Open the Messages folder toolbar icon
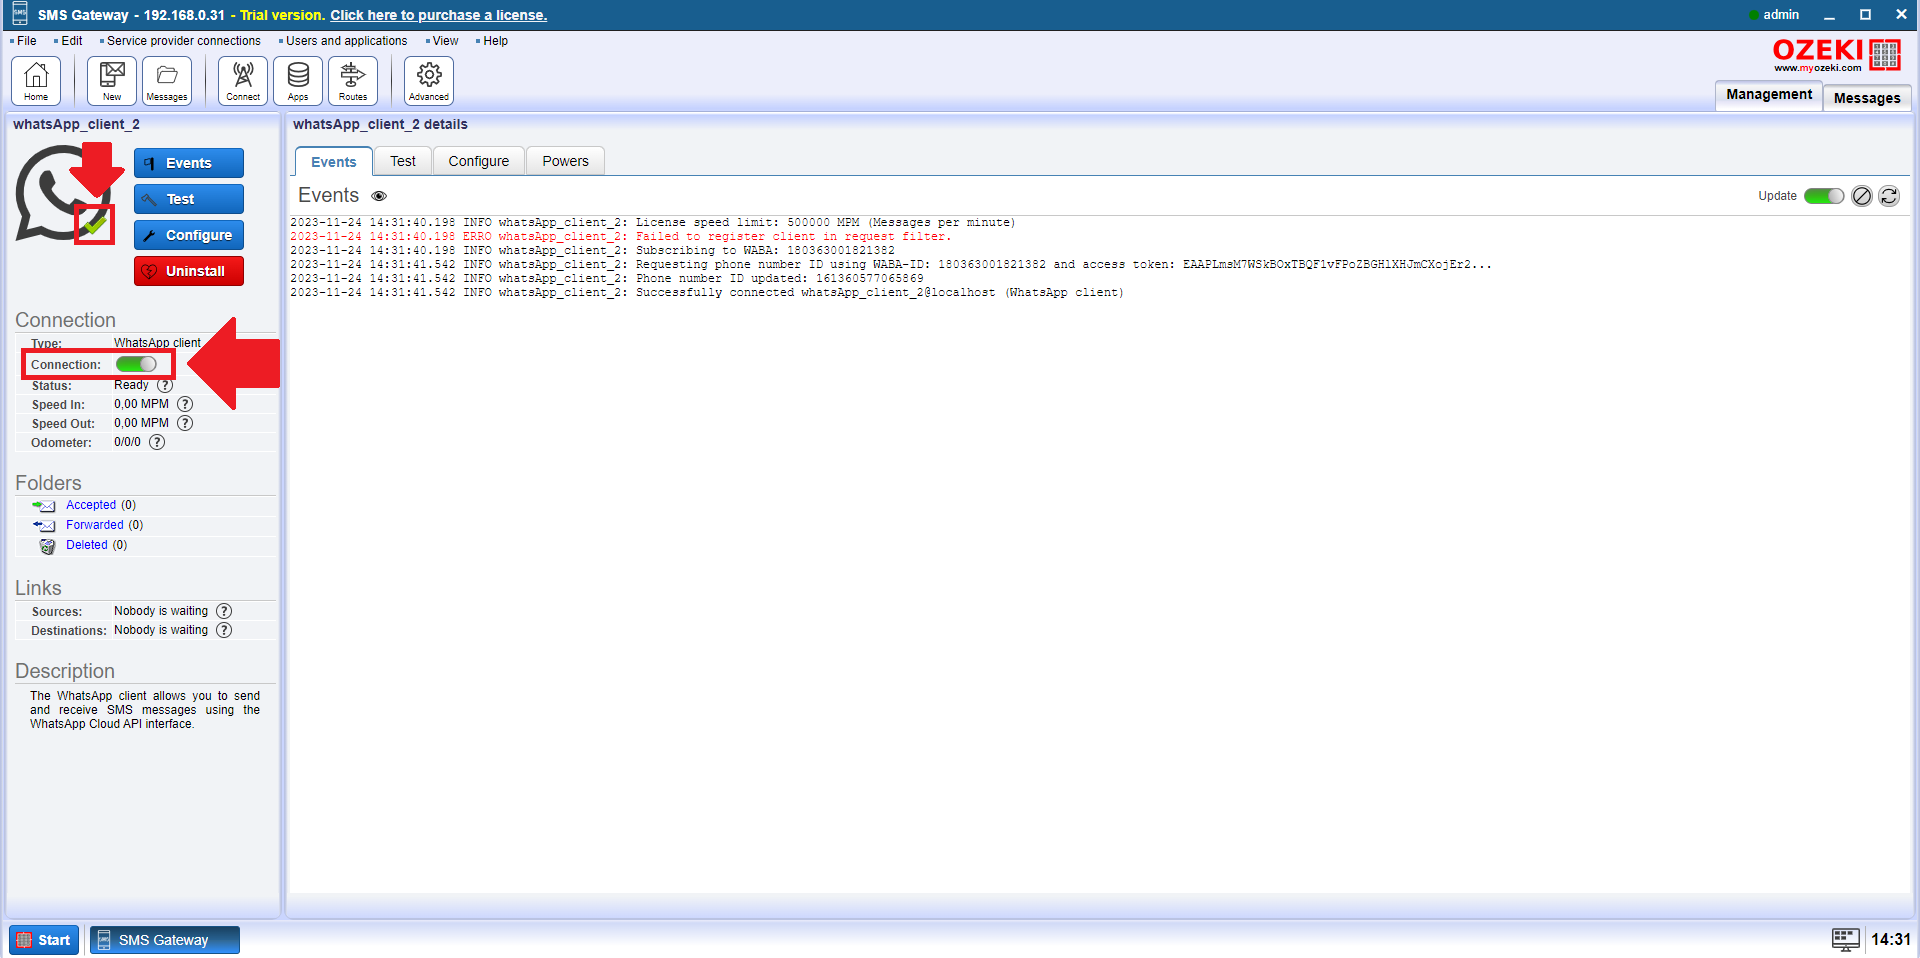Screen dimensions: 1920x958 (167, 81)
